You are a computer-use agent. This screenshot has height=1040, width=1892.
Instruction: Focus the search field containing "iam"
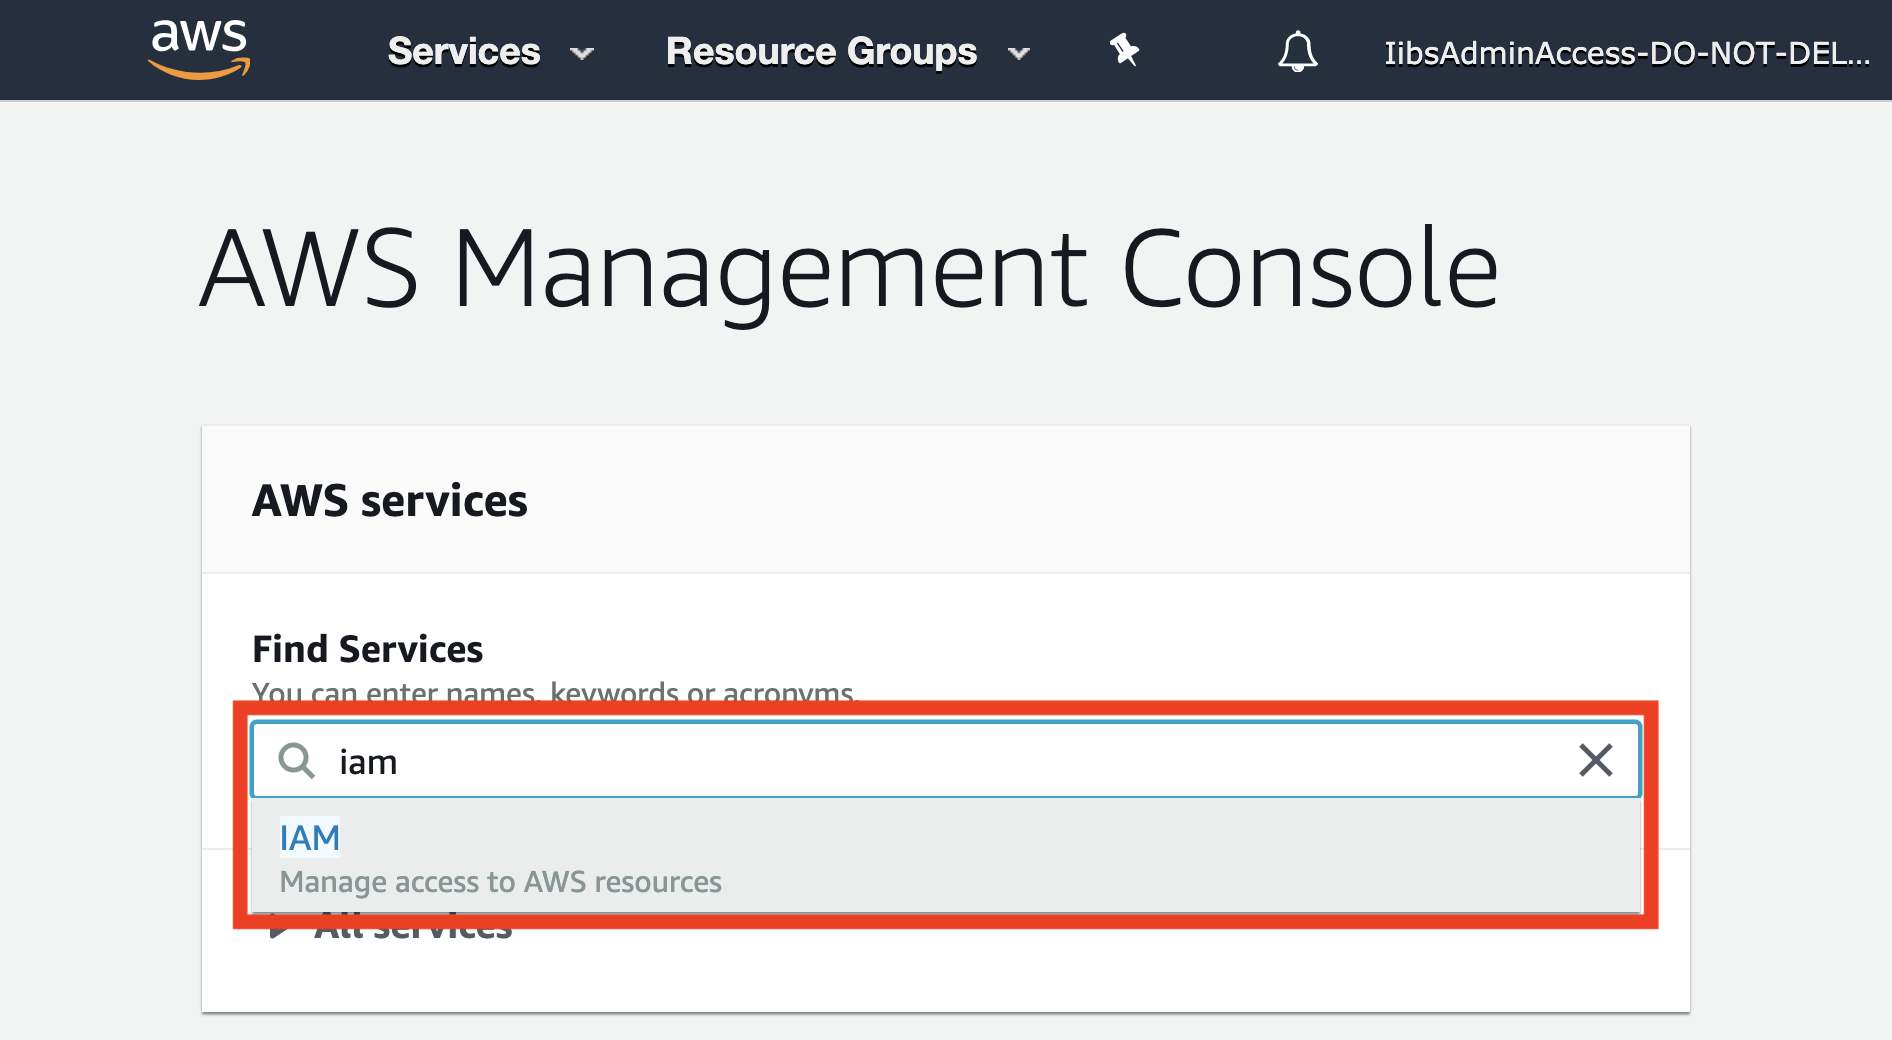point(900,761)
